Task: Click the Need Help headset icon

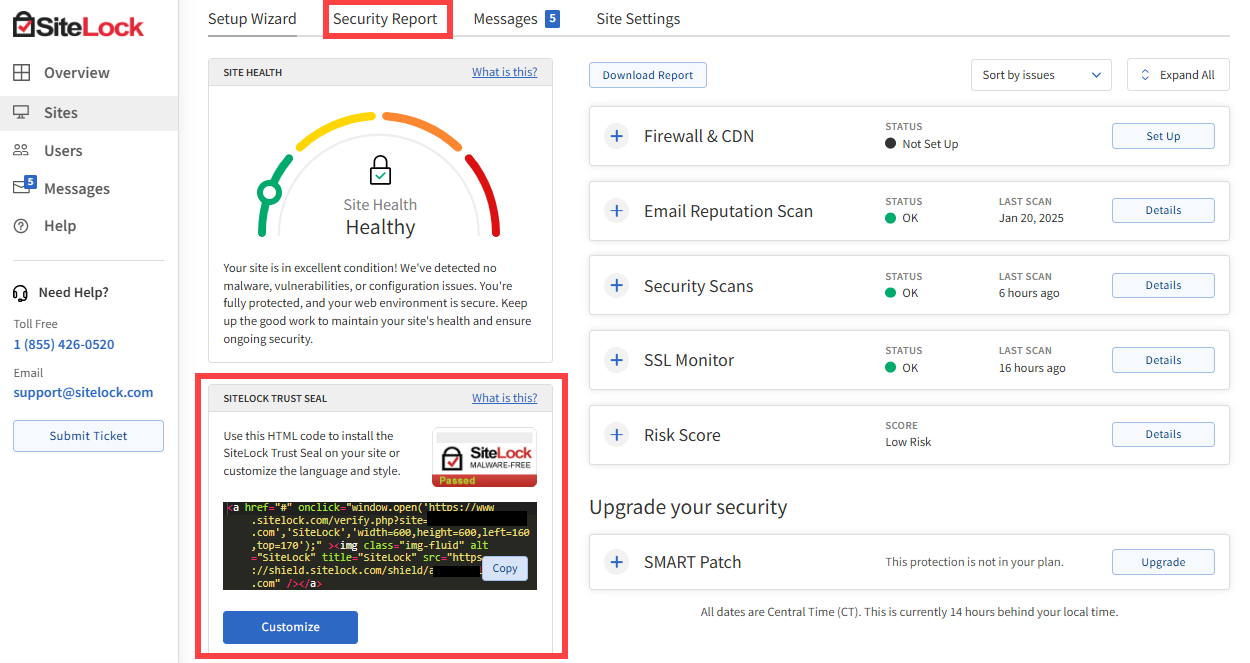Action: [20, 292]
